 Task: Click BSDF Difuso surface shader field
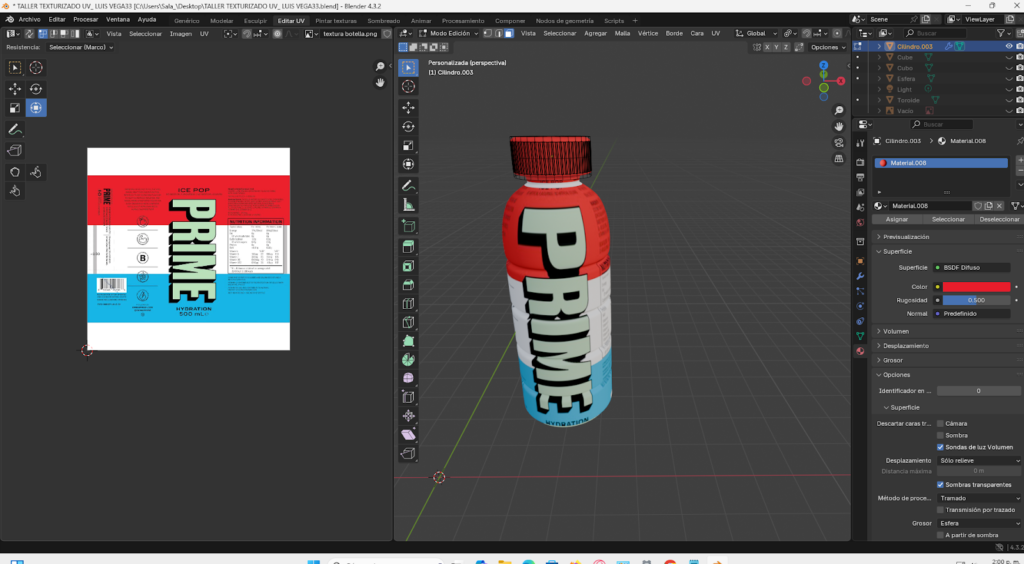(973, 268)
